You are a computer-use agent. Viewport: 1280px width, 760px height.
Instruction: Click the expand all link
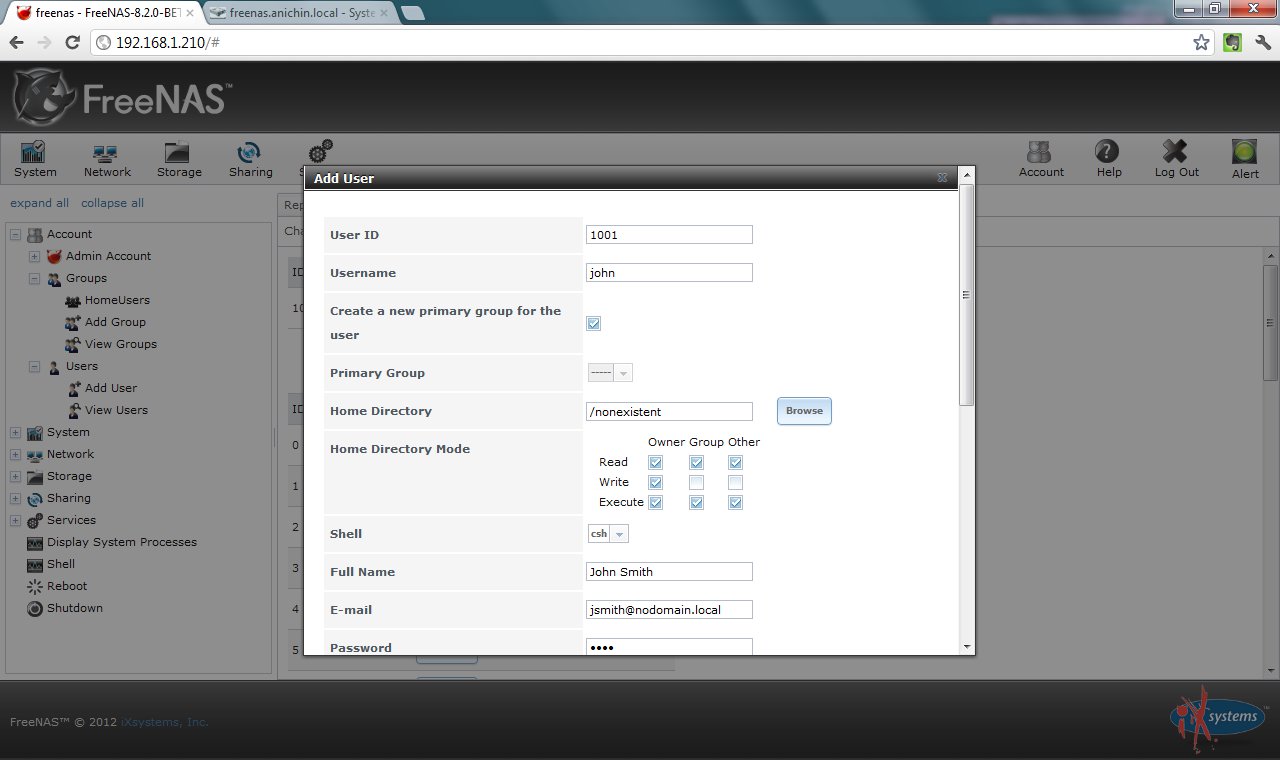point(39,203)
